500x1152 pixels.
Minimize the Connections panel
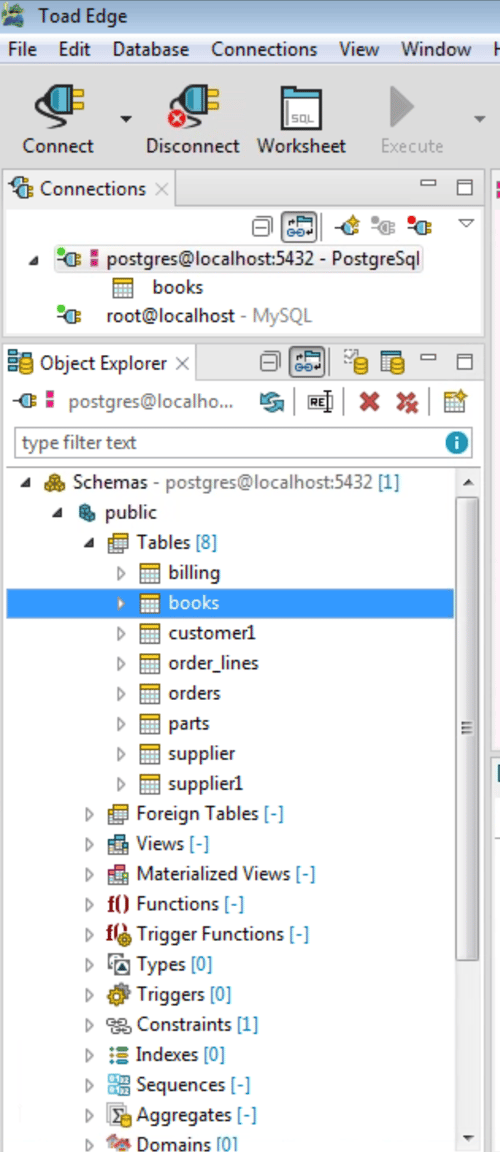(428, 184)
